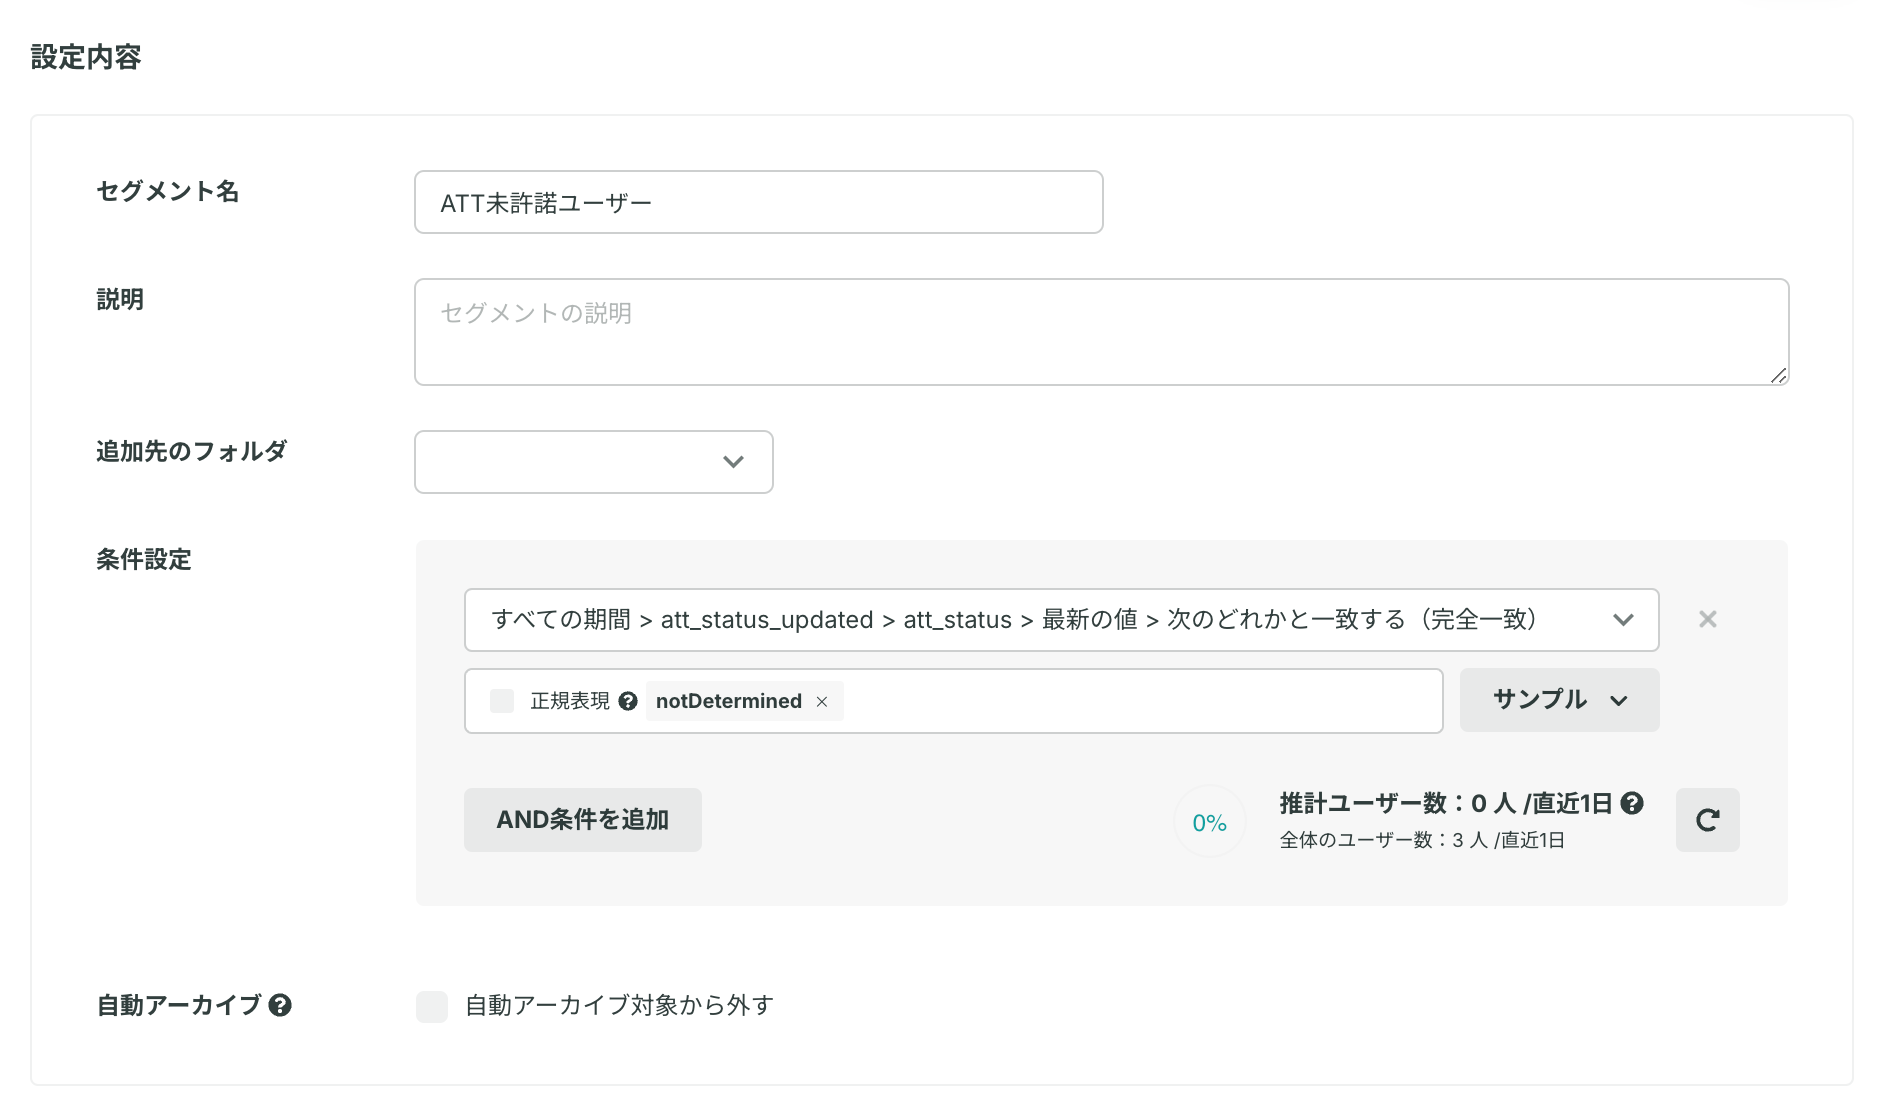This screenshot has height=1094, width=1886.
Task: Toggle the 正規表現 checkbox
Action: pyautogui.click(x=502, y=701)
